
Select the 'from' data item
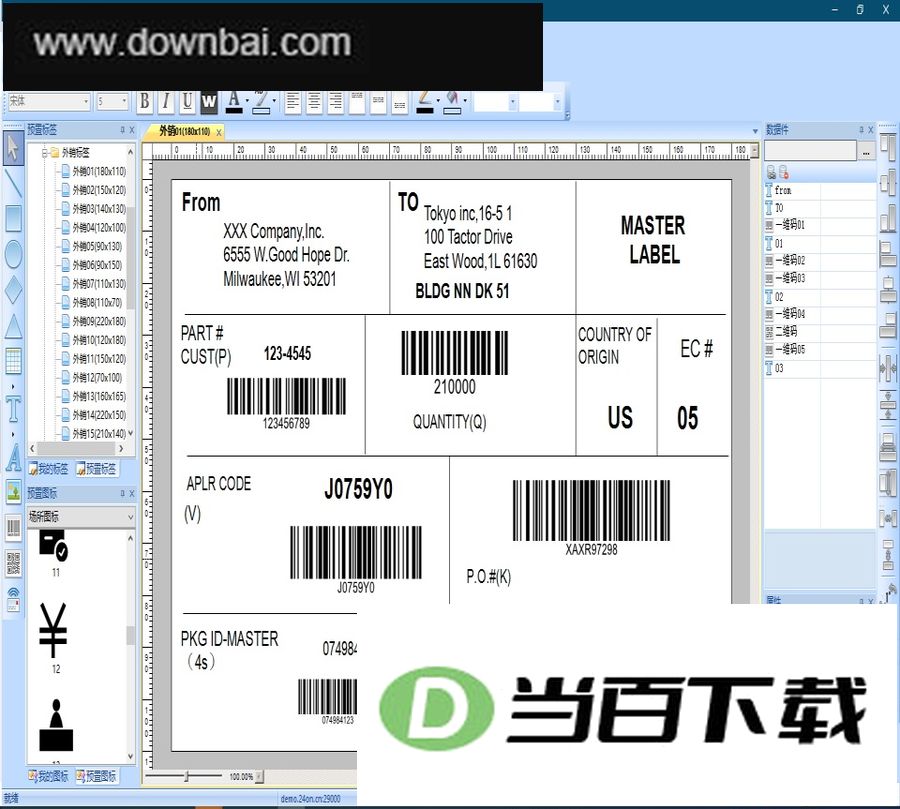[x=820, y=190]
